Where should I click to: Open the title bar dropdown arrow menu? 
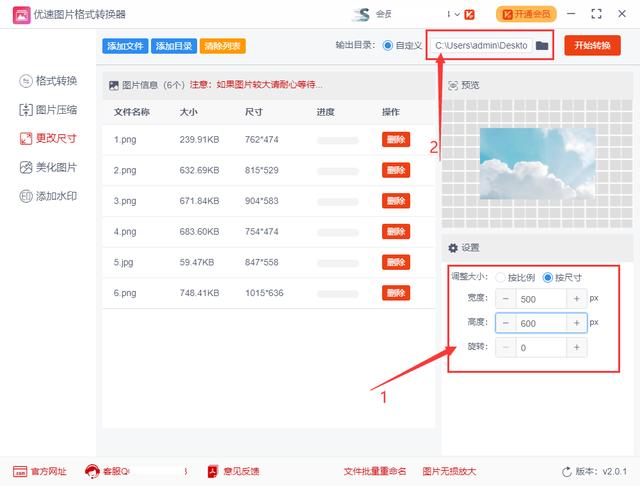[457, 15]
